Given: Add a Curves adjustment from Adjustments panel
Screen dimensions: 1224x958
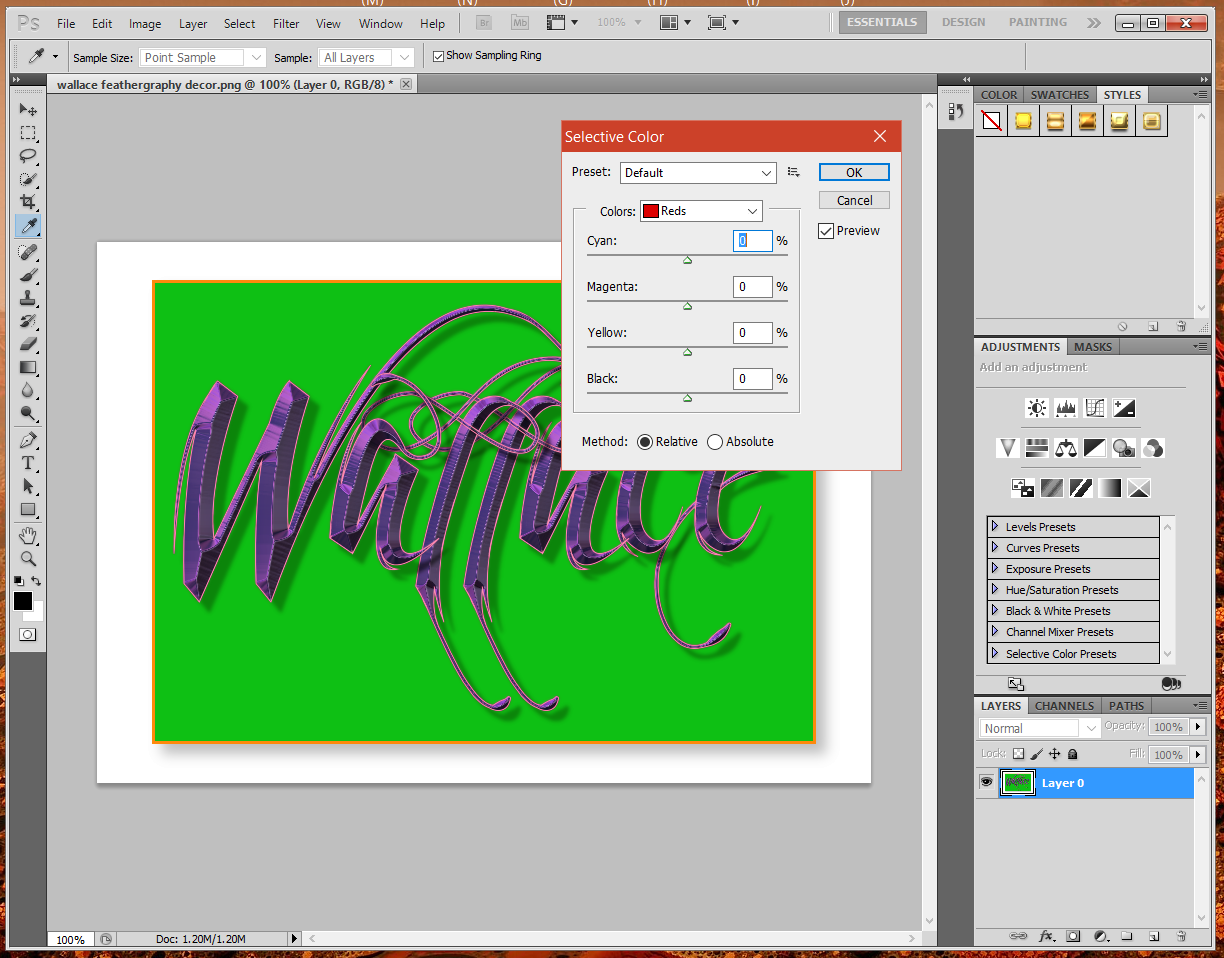Looking at the screenshot, I should pos(1095,408).
